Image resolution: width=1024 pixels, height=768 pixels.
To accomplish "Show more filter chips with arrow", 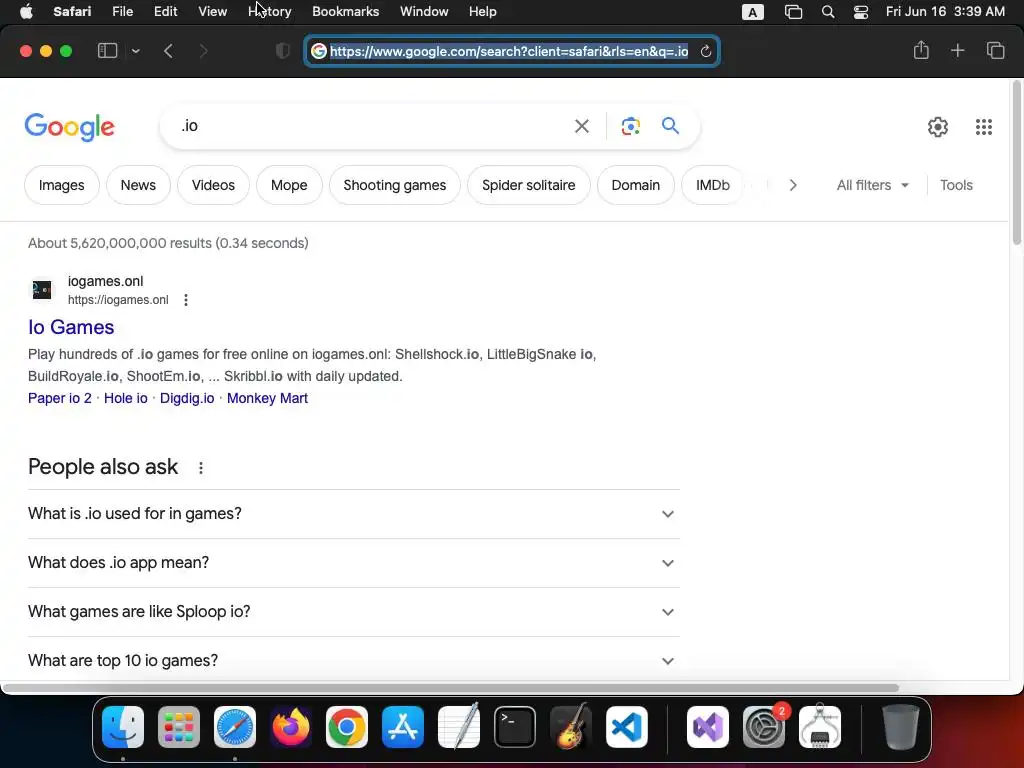I will 793,185.
